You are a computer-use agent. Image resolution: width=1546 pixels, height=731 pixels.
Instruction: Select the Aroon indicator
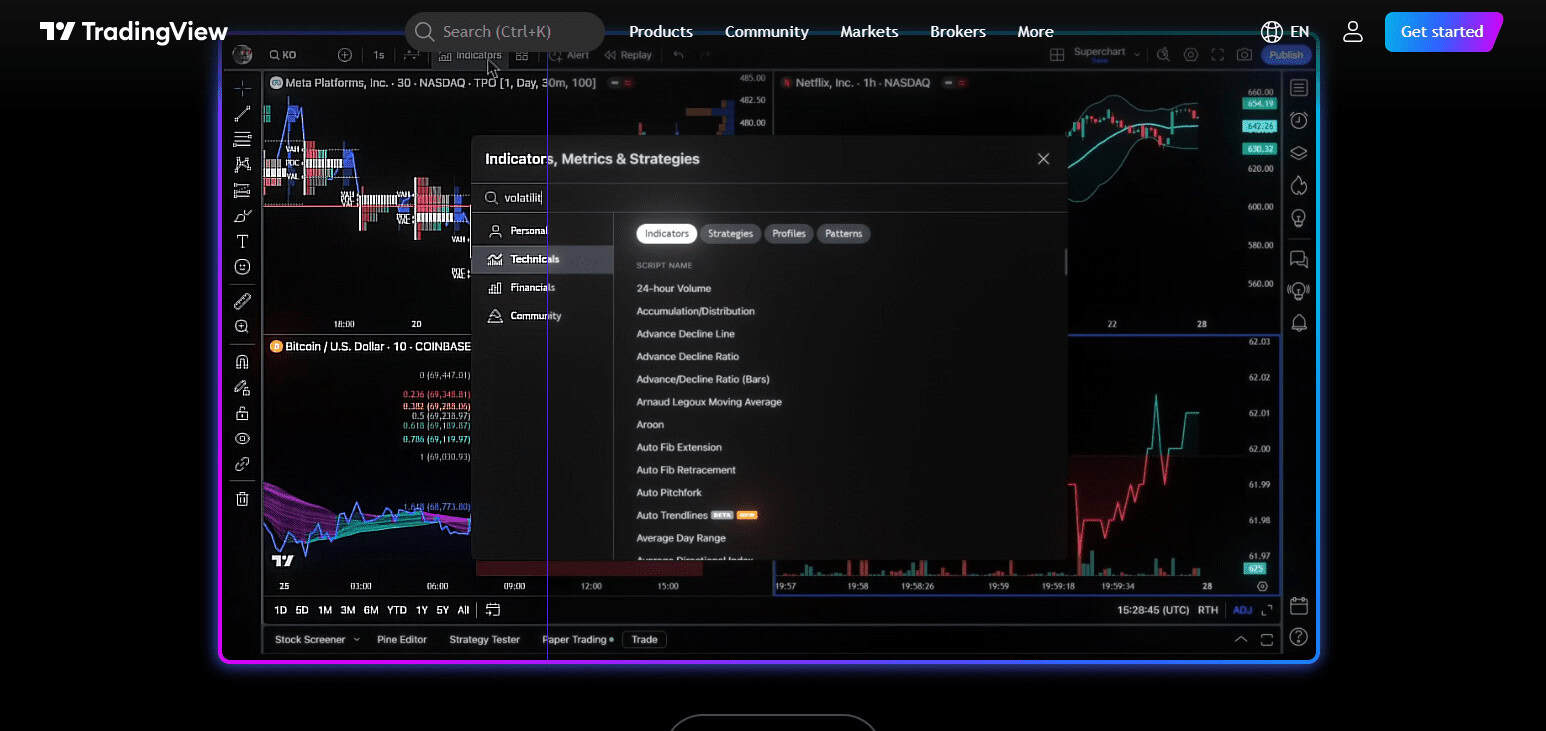click(650, 425)
